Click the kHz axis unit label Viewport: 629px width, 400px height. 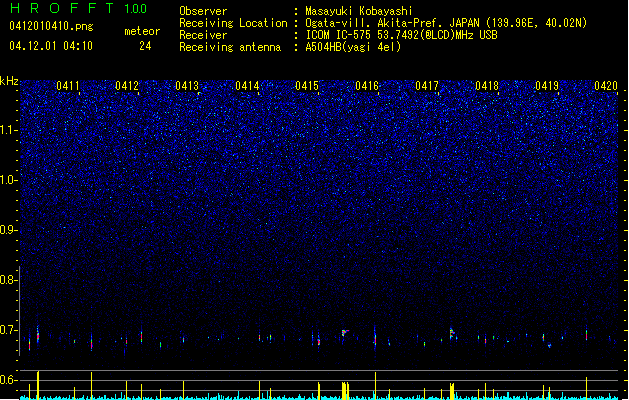tap(9, 81)
